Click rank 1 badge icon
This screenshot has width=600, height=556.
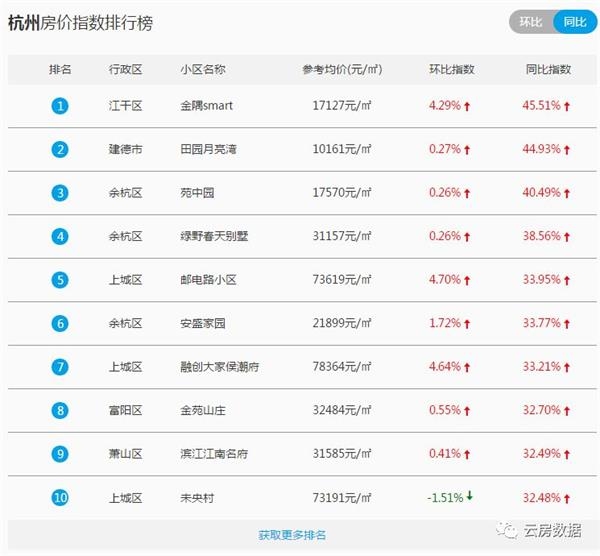(60, 106)
